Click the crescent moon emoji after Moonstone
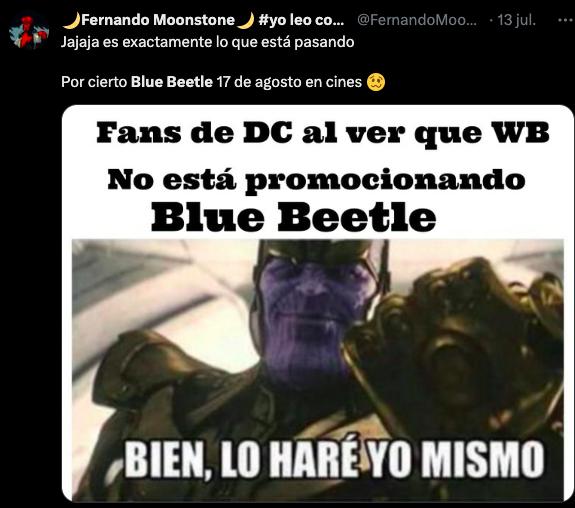The width and height of the screenshot is (575, 508). [245, 20]
